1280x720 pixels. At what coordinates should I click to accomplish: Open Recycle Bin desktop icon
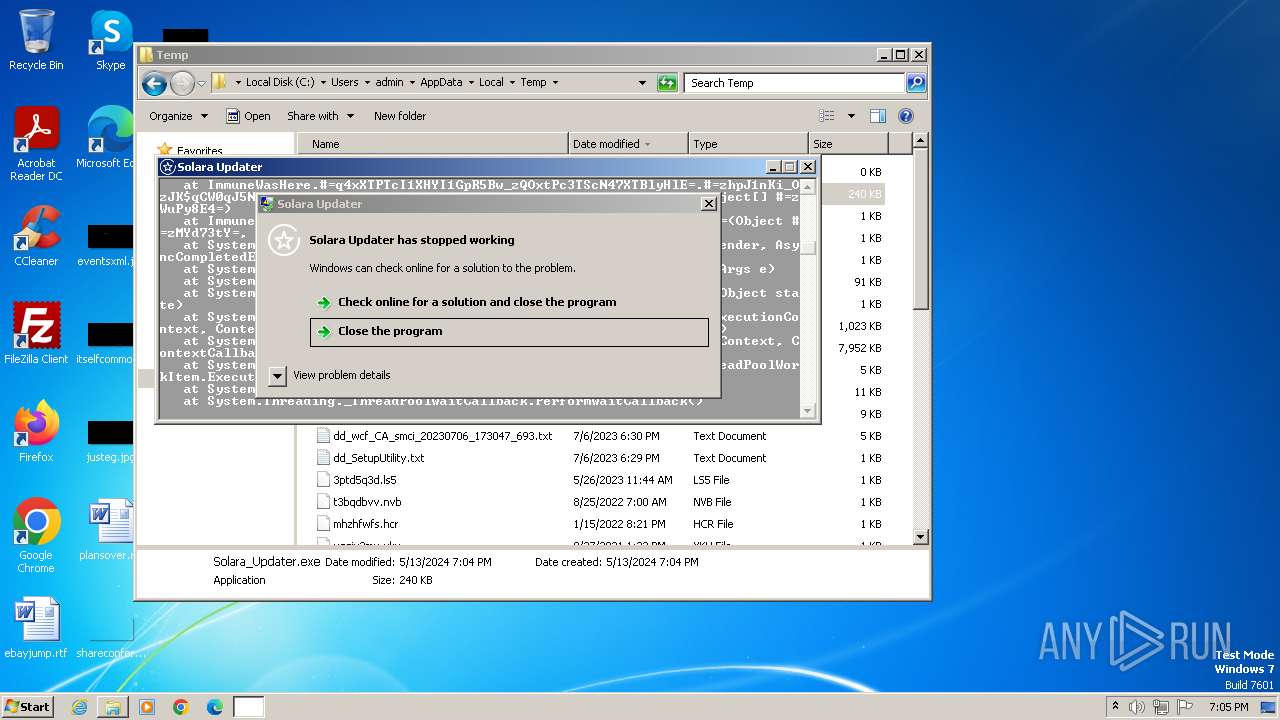36,40
